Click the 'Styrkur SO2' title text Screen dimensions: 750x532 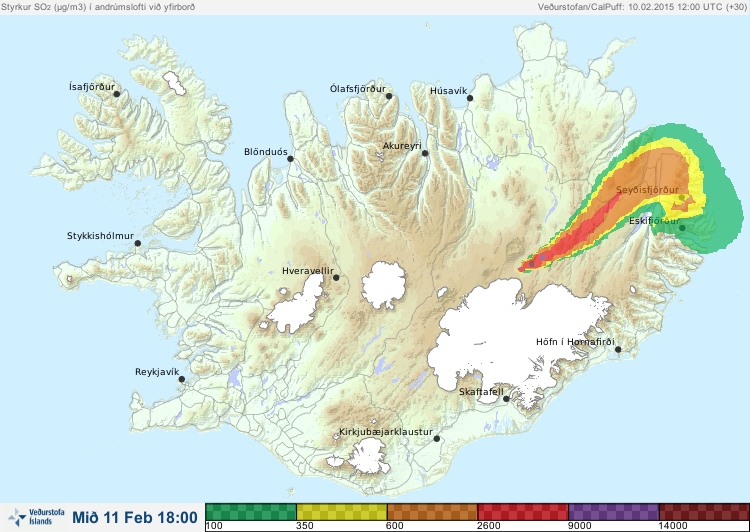tap(98, 7)
